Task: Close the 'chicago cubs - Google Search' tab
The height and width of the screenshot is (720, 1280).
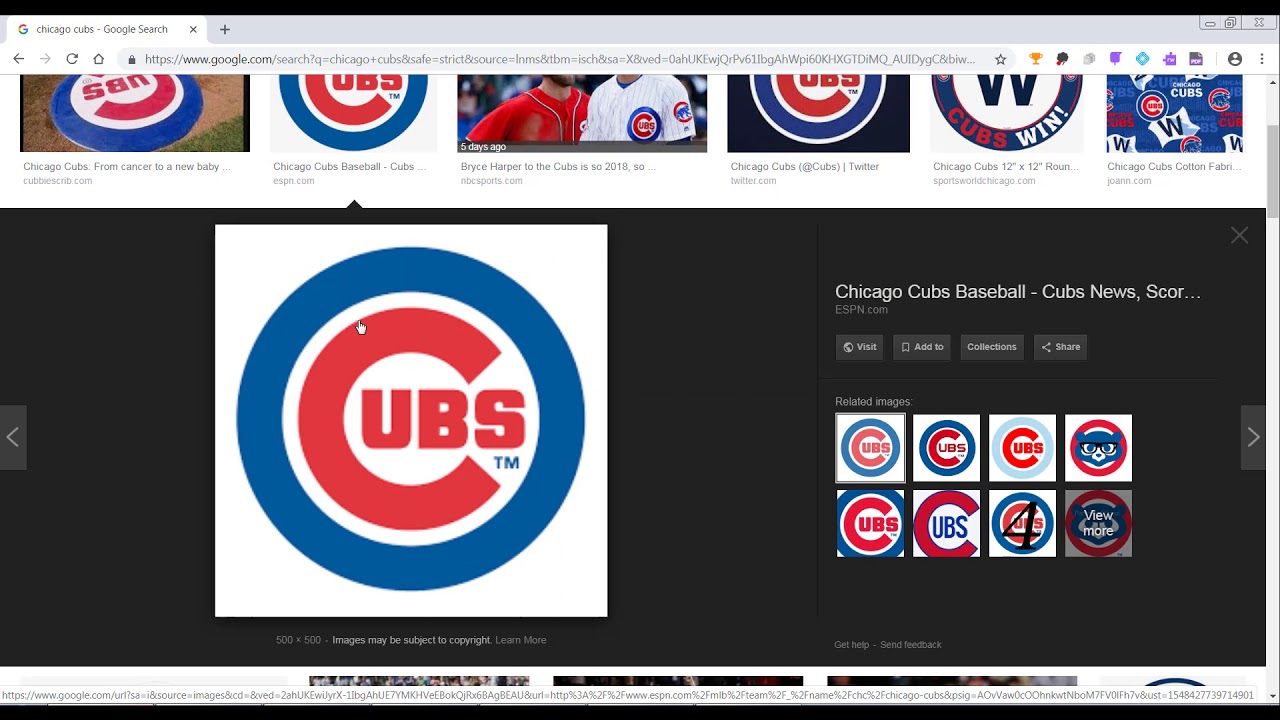Action: tap(193, 29)
